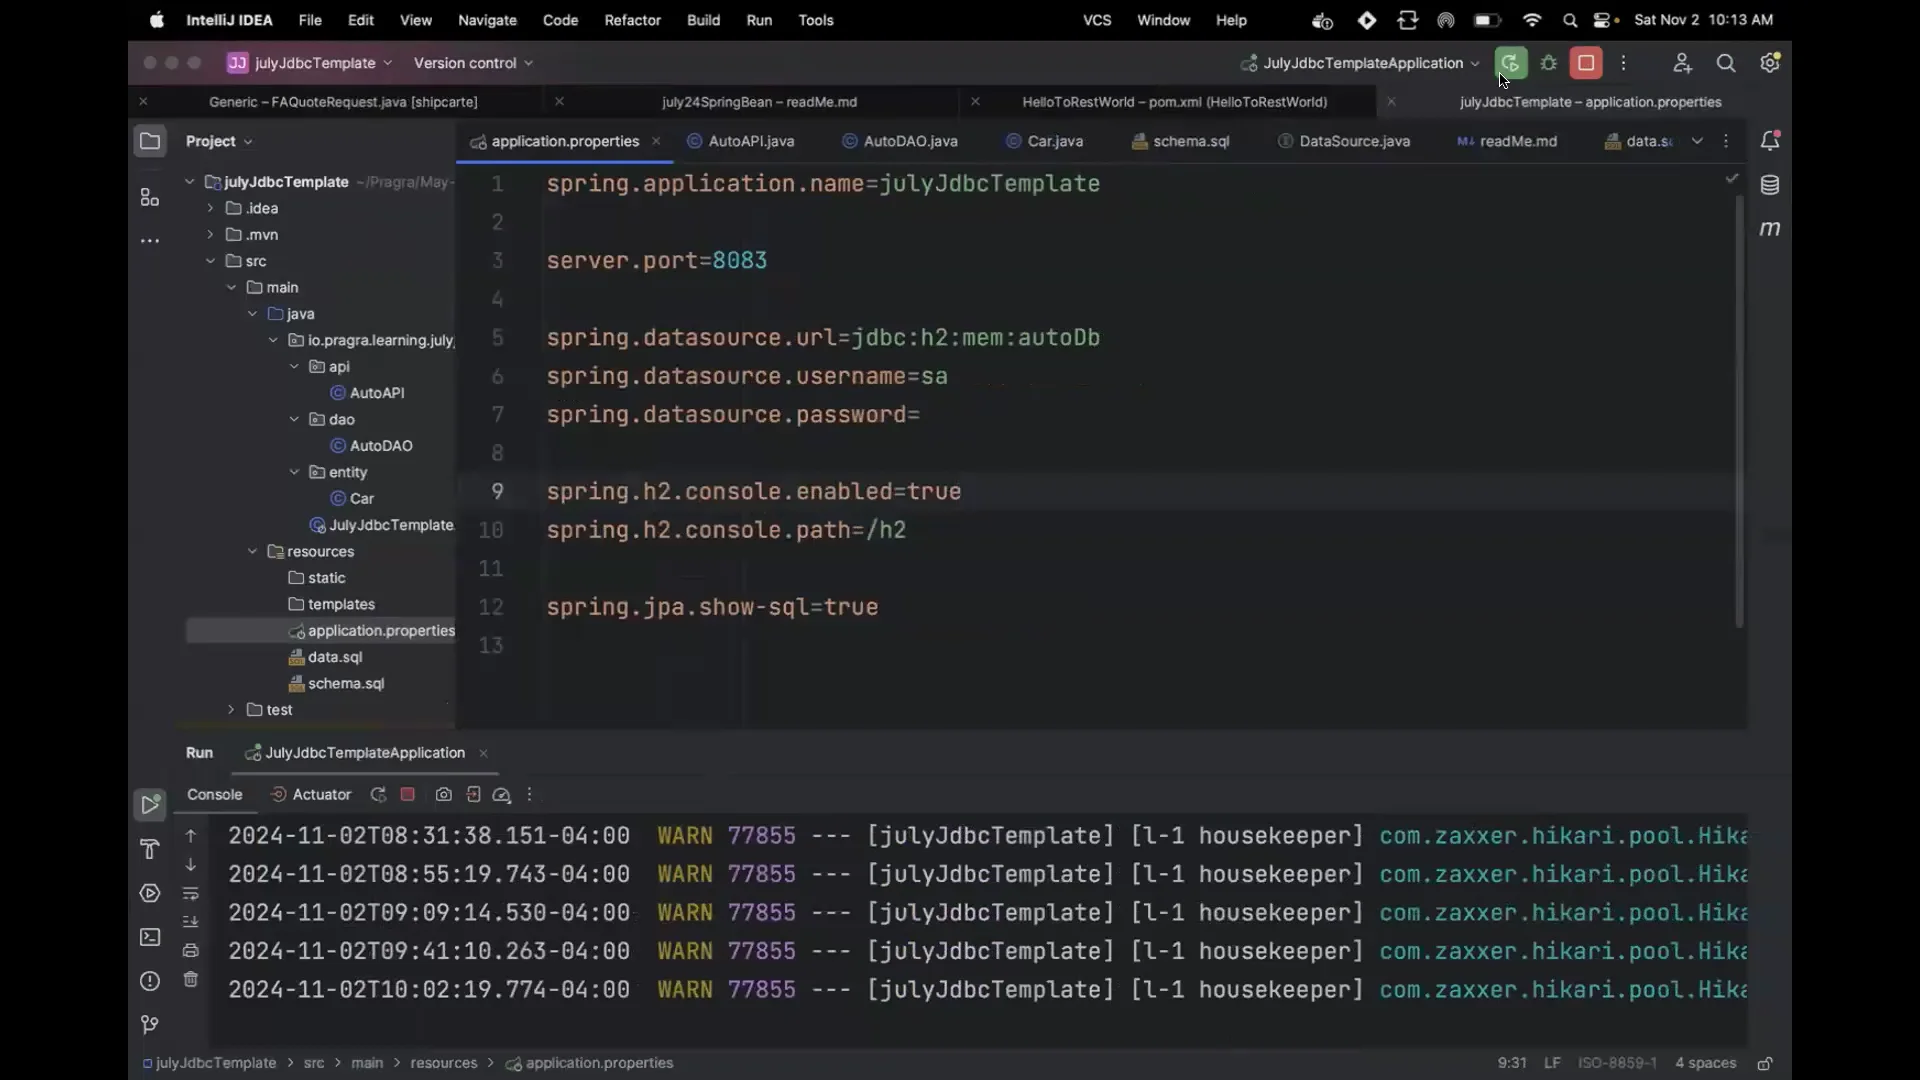Open IDE settings gear icon

pyautogui.click(x=1770, y=63)
